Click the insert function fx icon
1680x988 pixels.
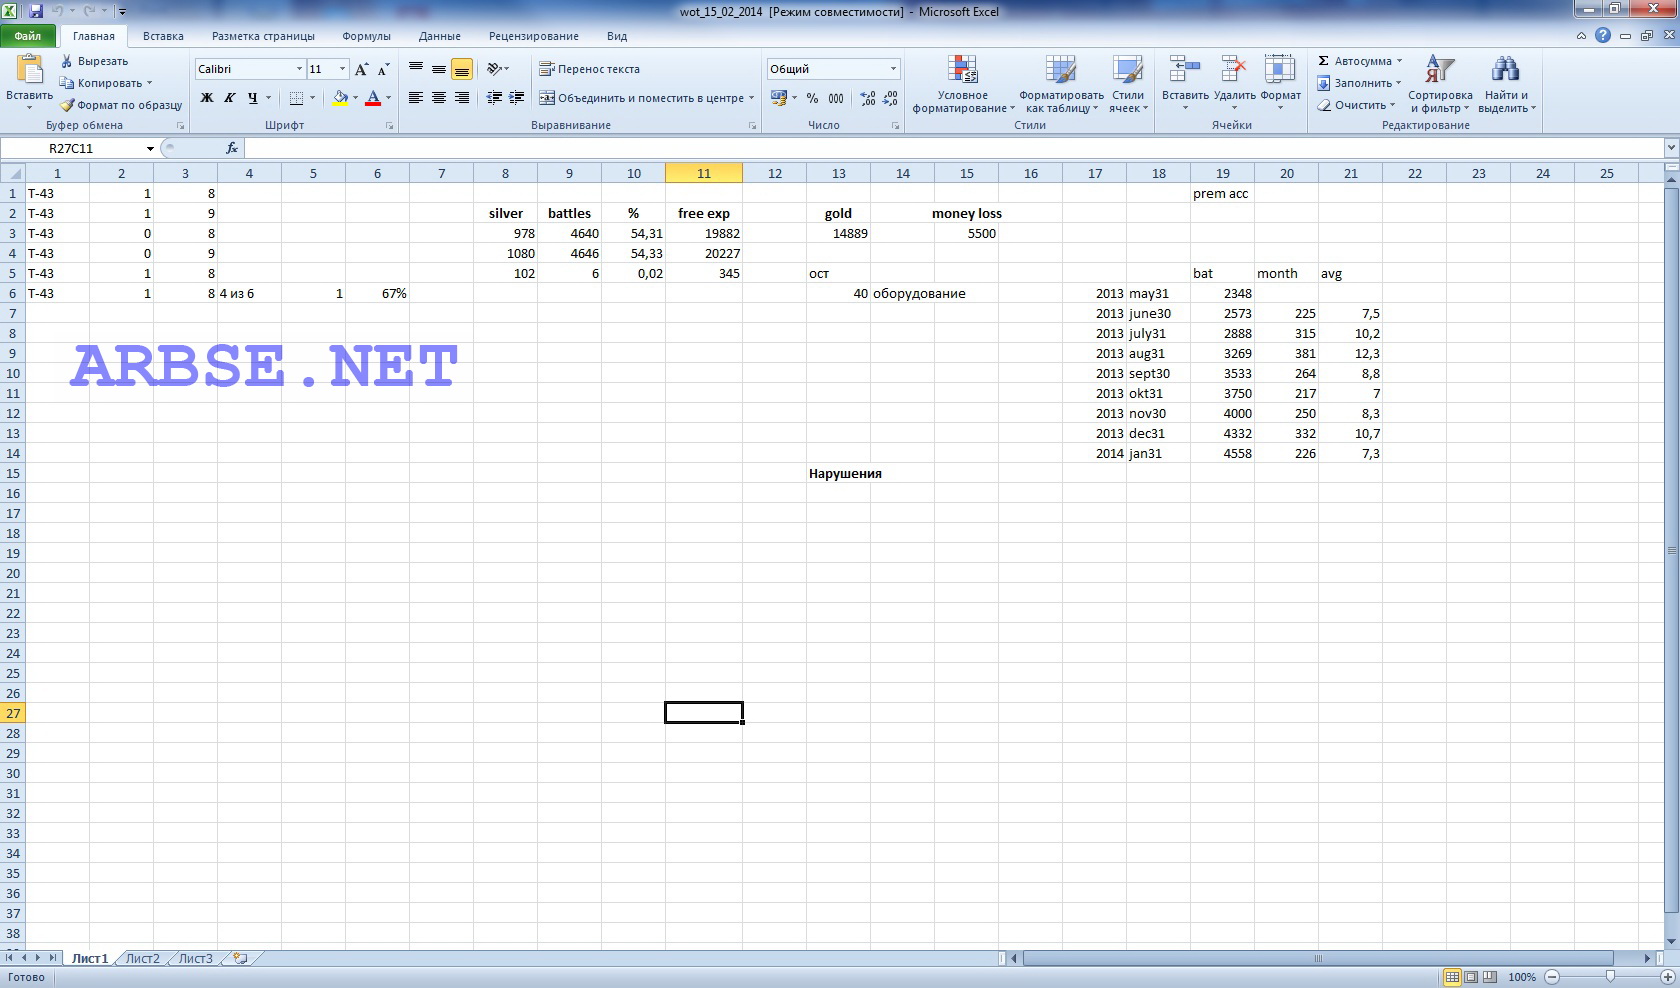[232, 148]
